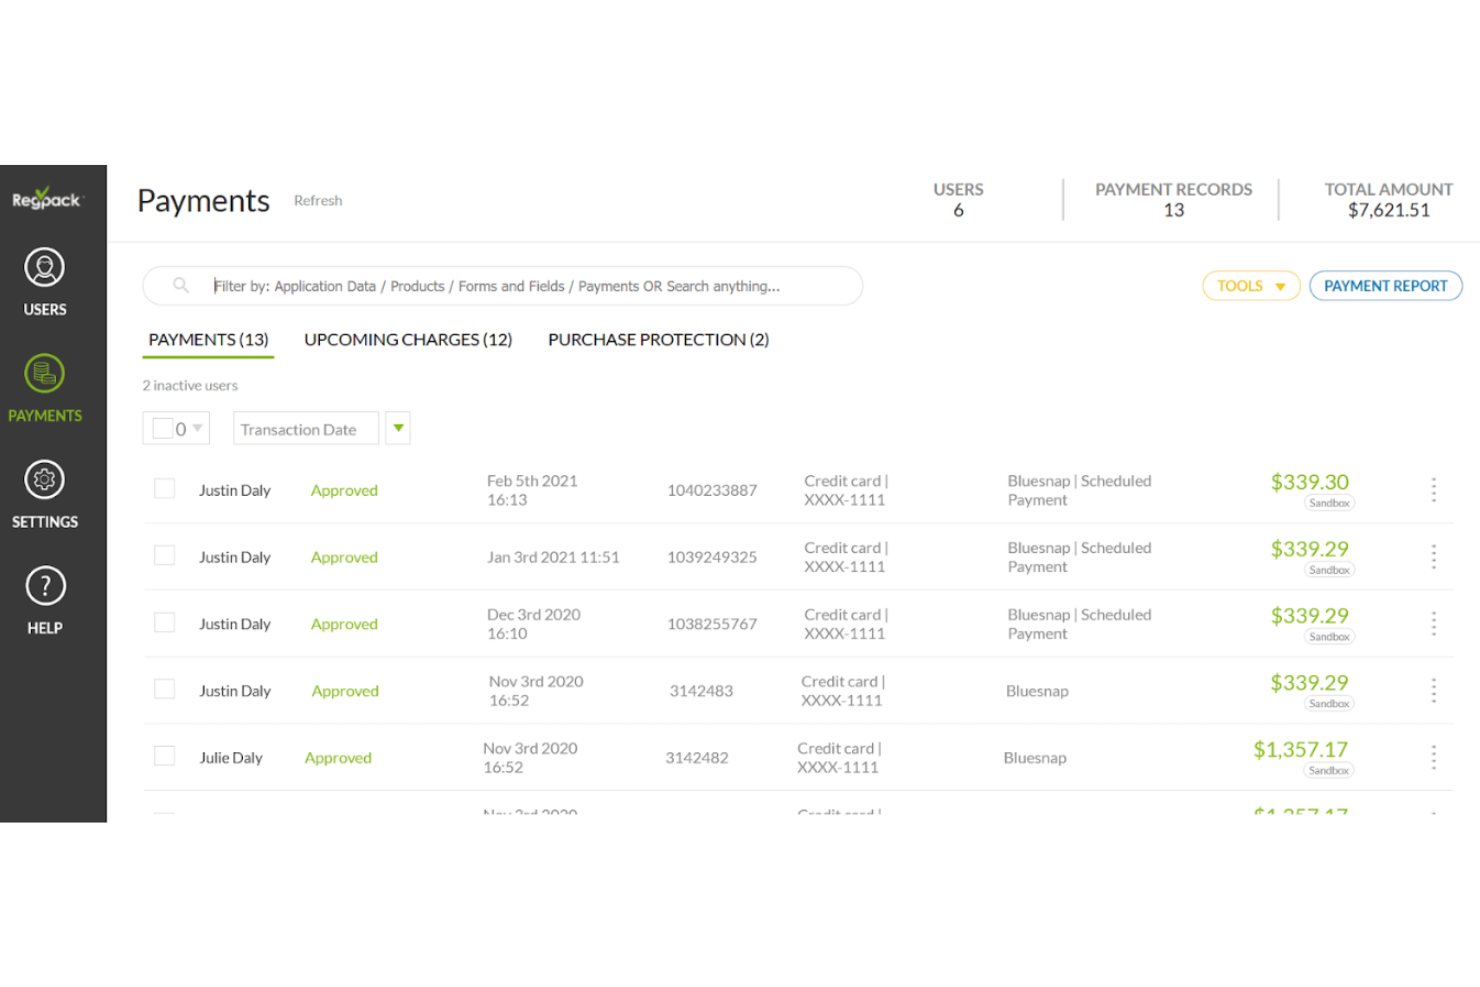This screenshot has height=987, width=1480.
Task: Click the Regpack logo
Action: pos(44,199)
